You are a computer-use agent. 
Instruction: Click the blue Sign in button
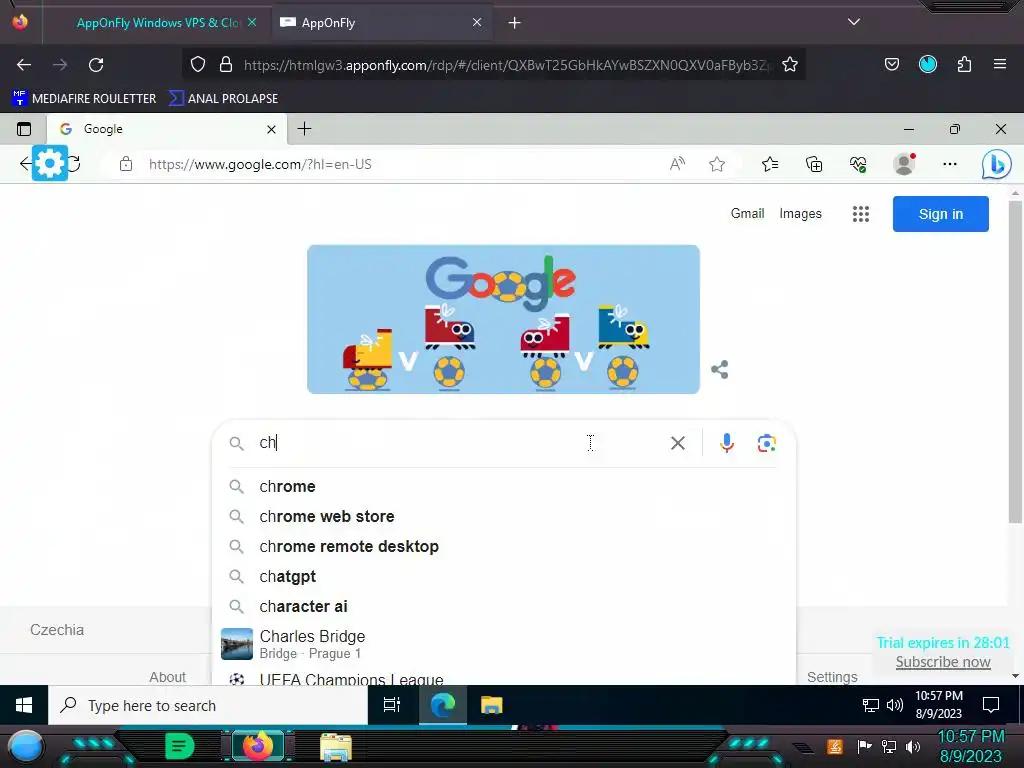[x=940, y=214]
